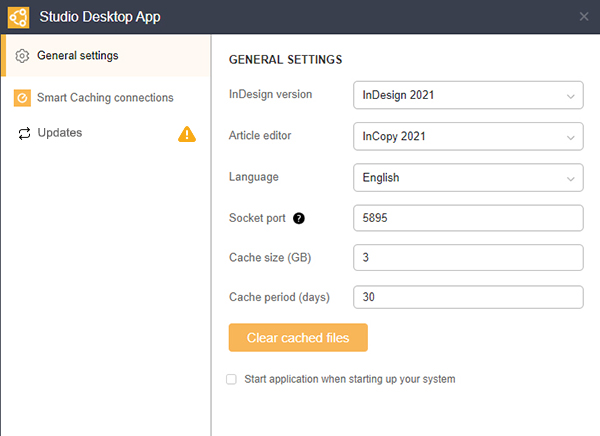Click the Studio Desktop App window title
The width and height of the screenshot is (600, 436).
coord(100,16)
